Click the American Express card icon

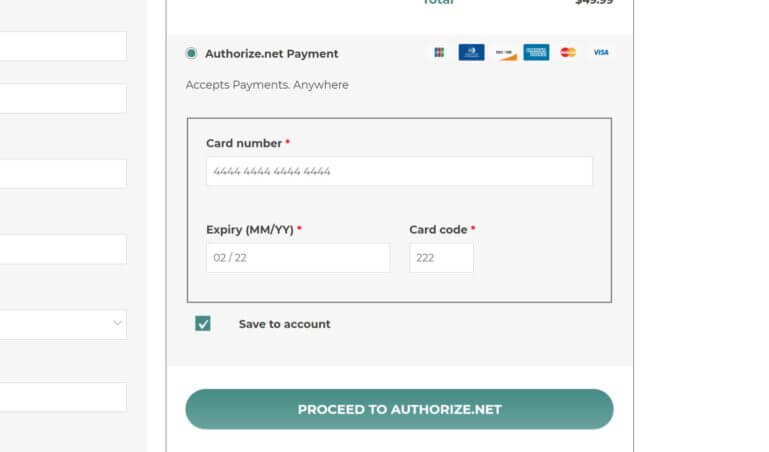point(536,52)
